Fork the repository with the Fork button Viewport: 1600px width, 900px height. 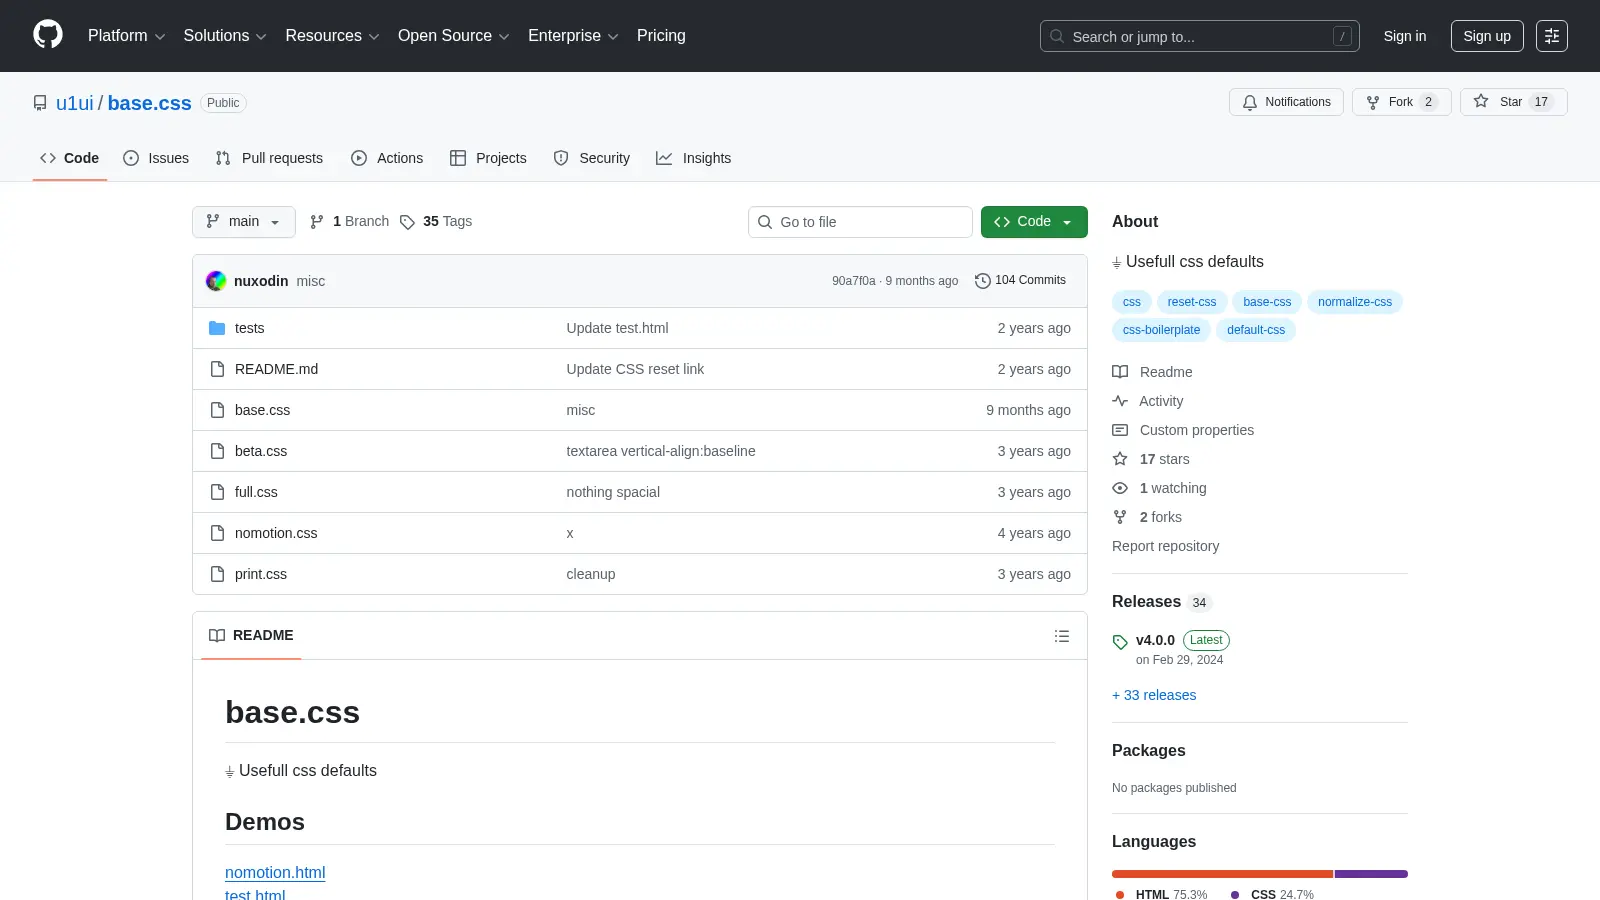[x=1402, y=102]
